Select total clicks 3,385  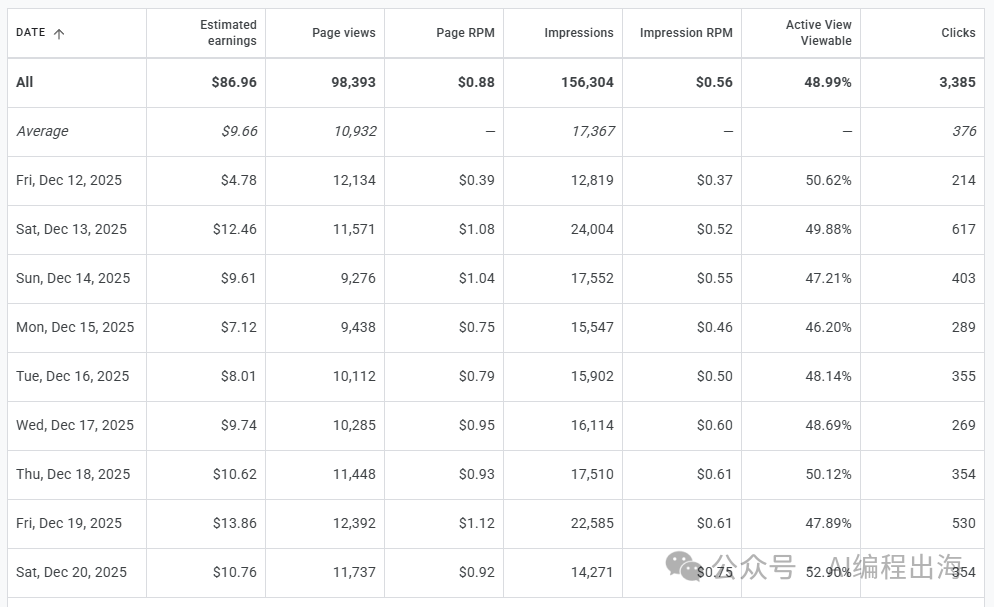(x=957, y=82)
